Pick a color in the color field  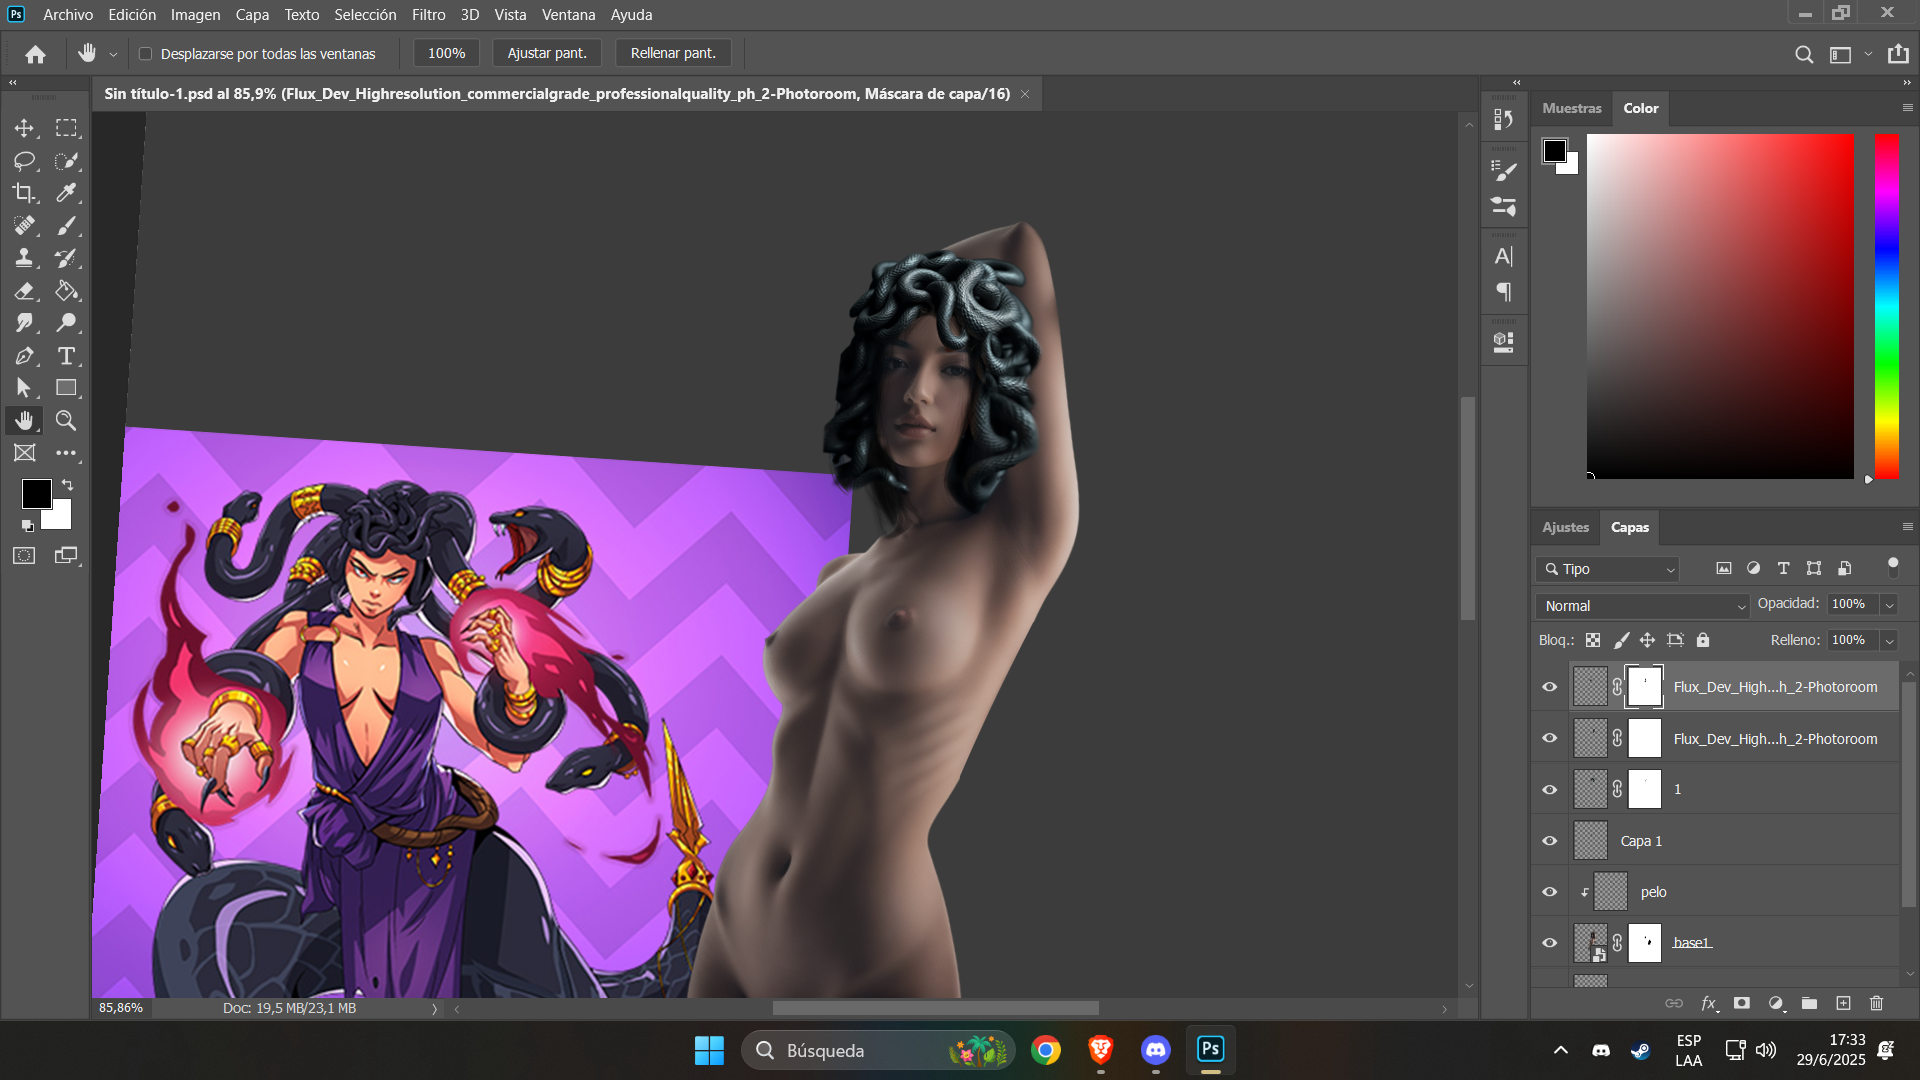click(1720, 306)
